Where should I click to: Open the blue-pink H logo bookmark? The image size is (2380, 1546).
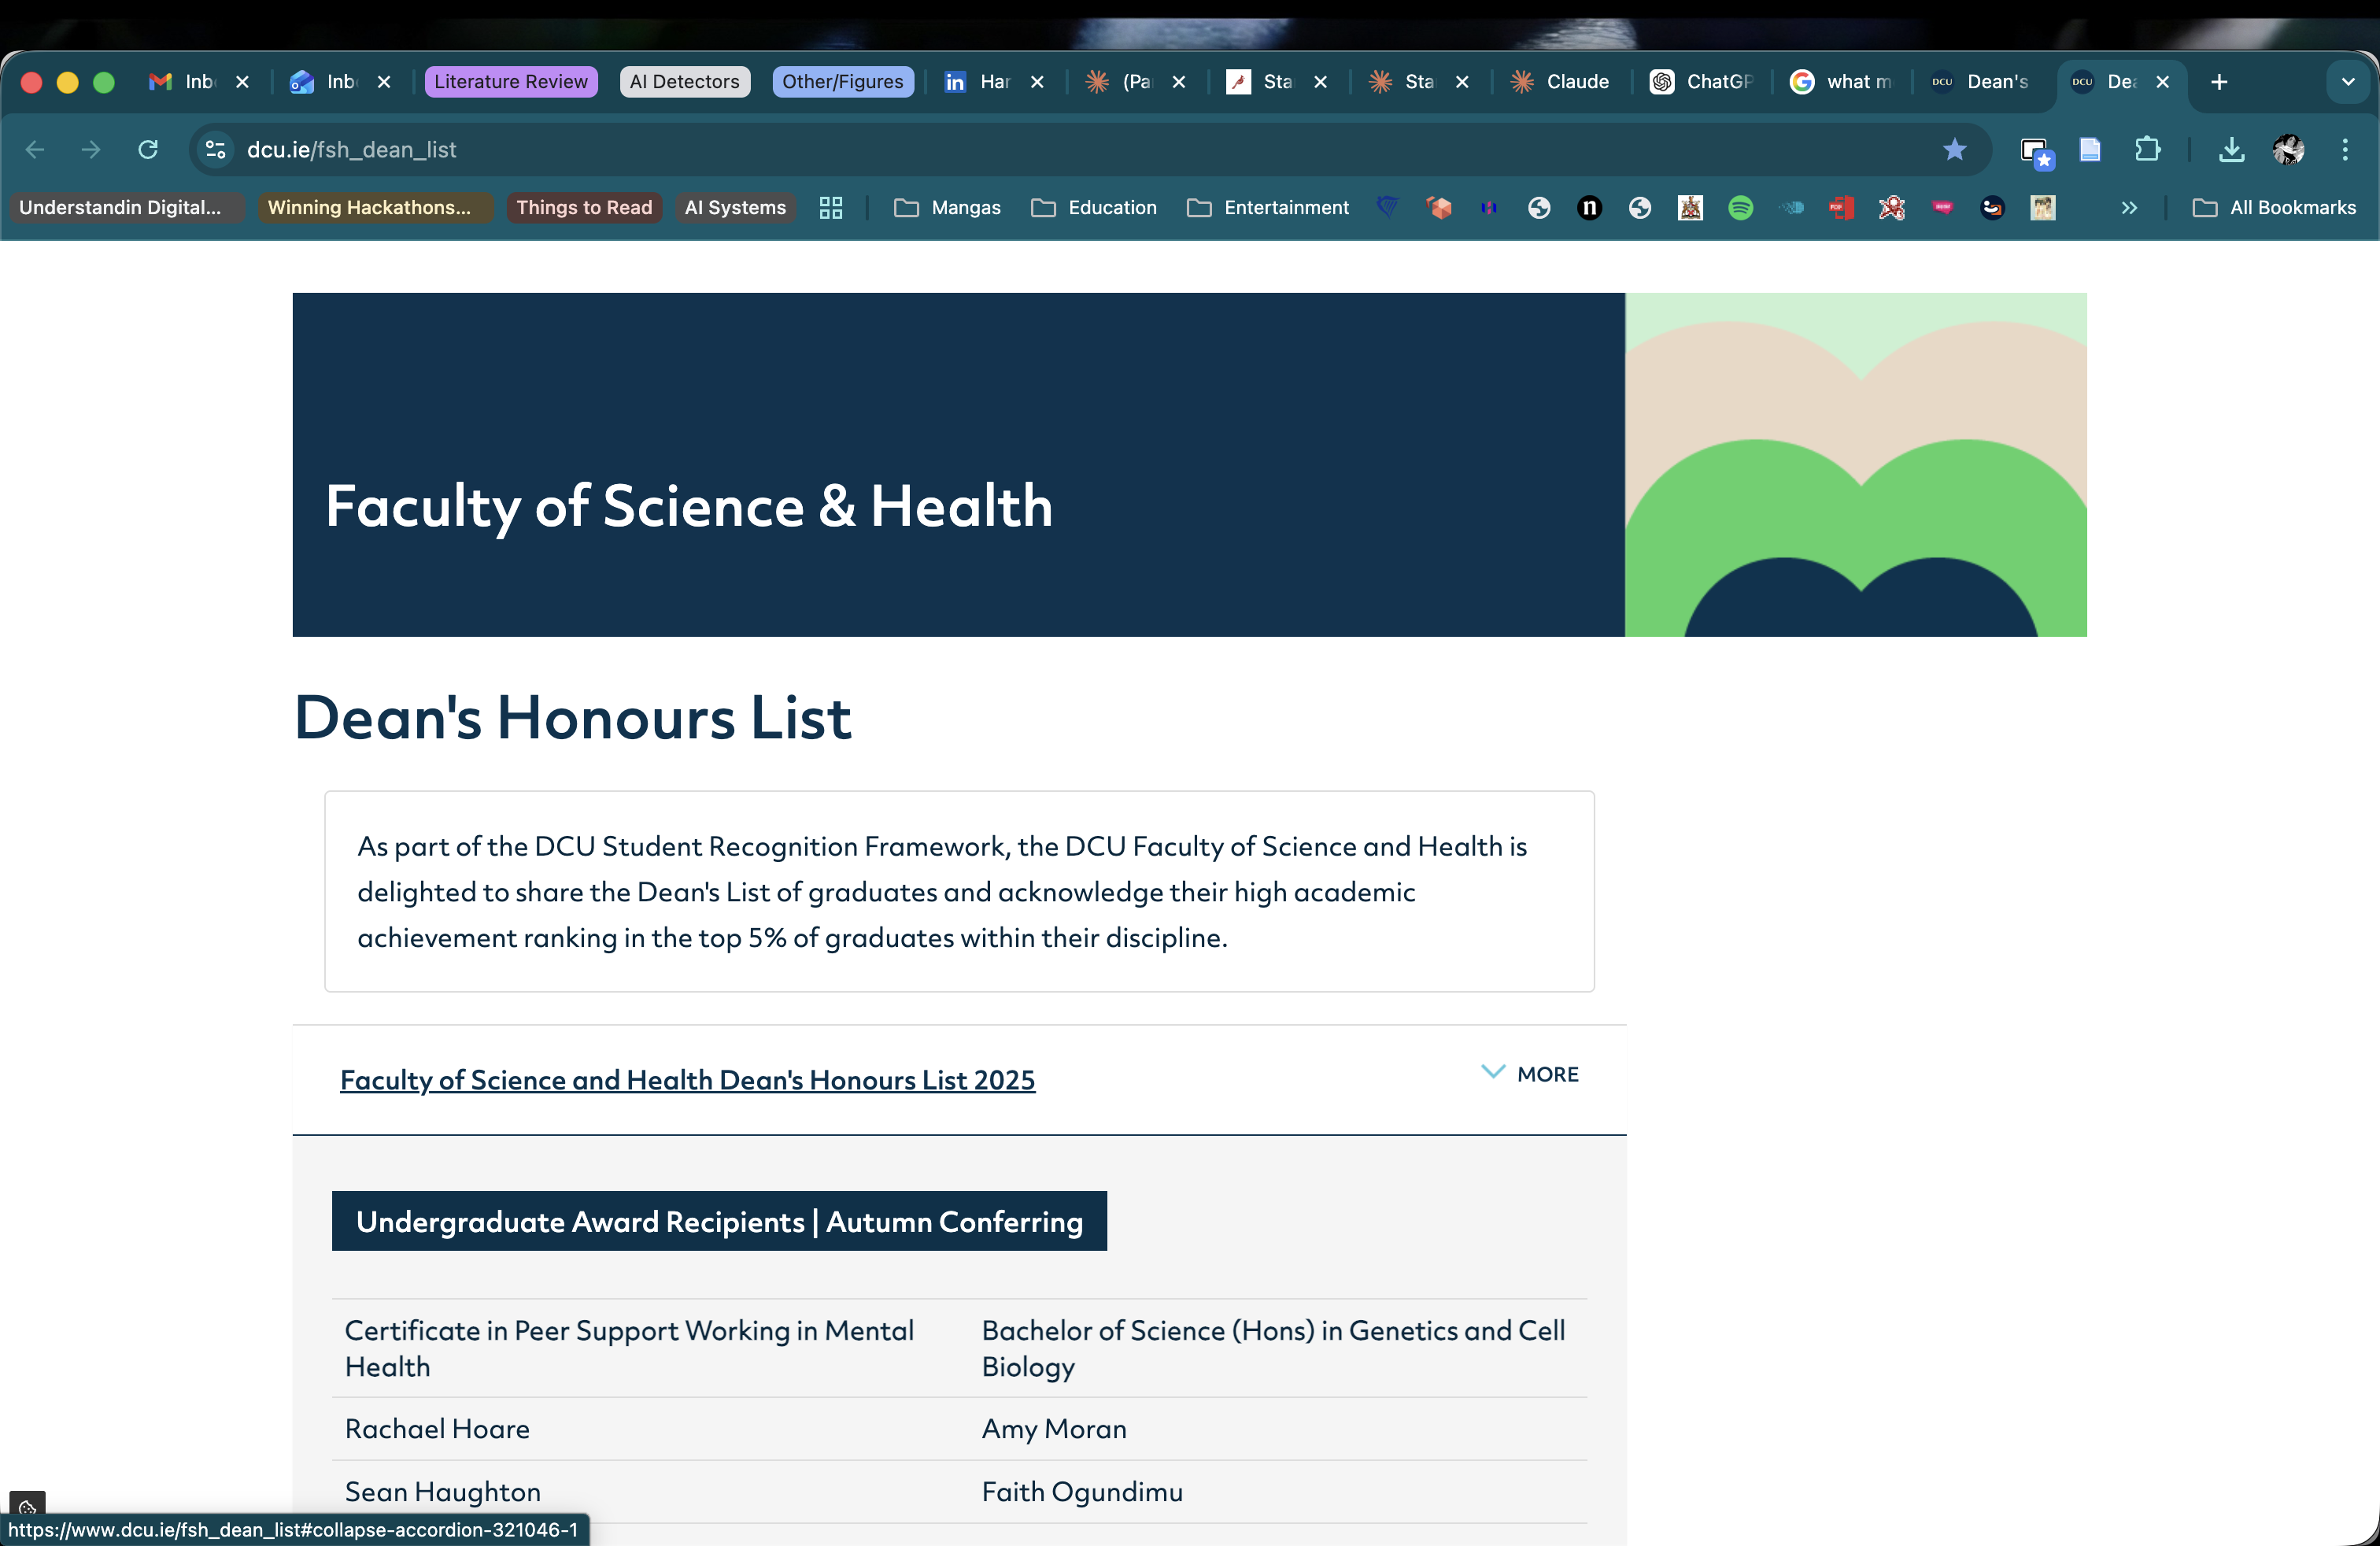coord(1488,208)
